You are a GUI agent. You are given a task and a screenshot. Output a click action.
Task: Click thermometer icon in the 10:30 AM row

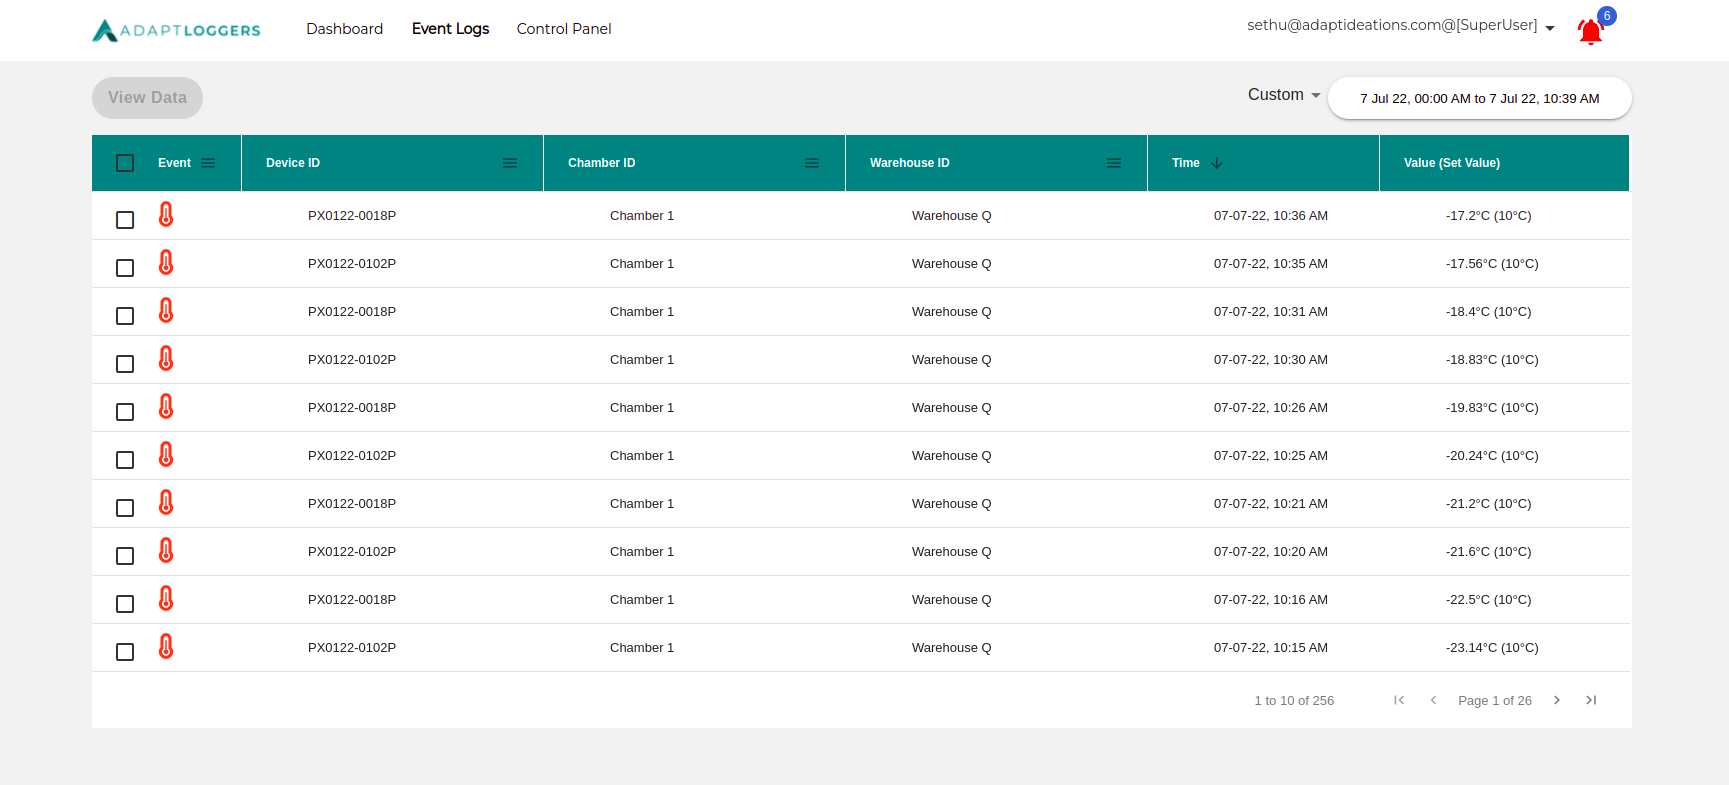click(x=166, y=359)
